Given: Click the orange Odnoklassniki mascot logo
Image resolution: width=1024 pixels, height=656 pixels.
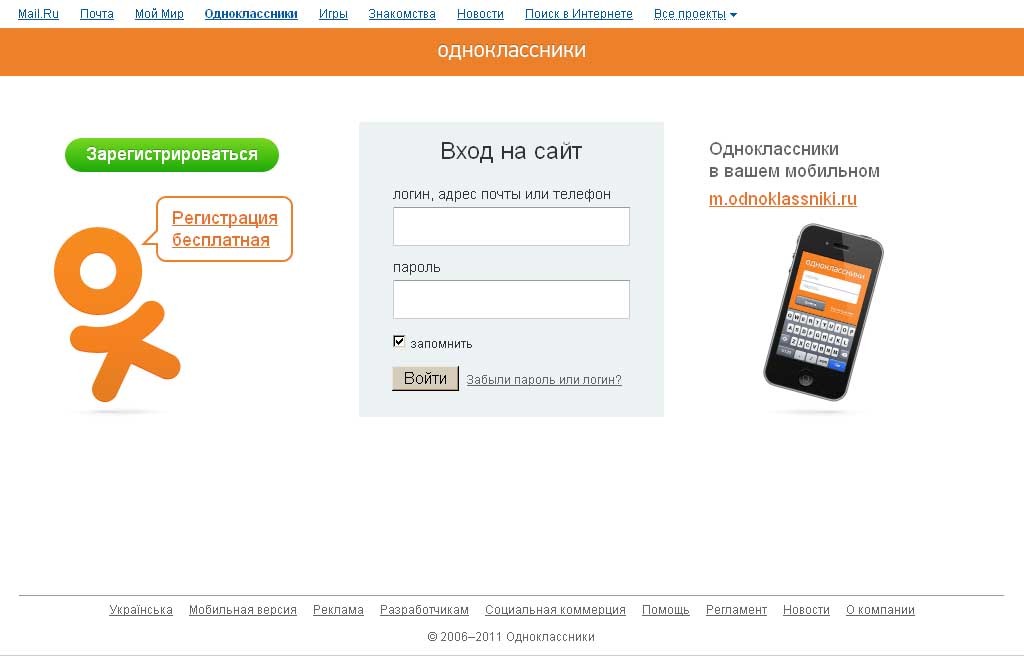Looking at the screenshot, I should 117,314.
